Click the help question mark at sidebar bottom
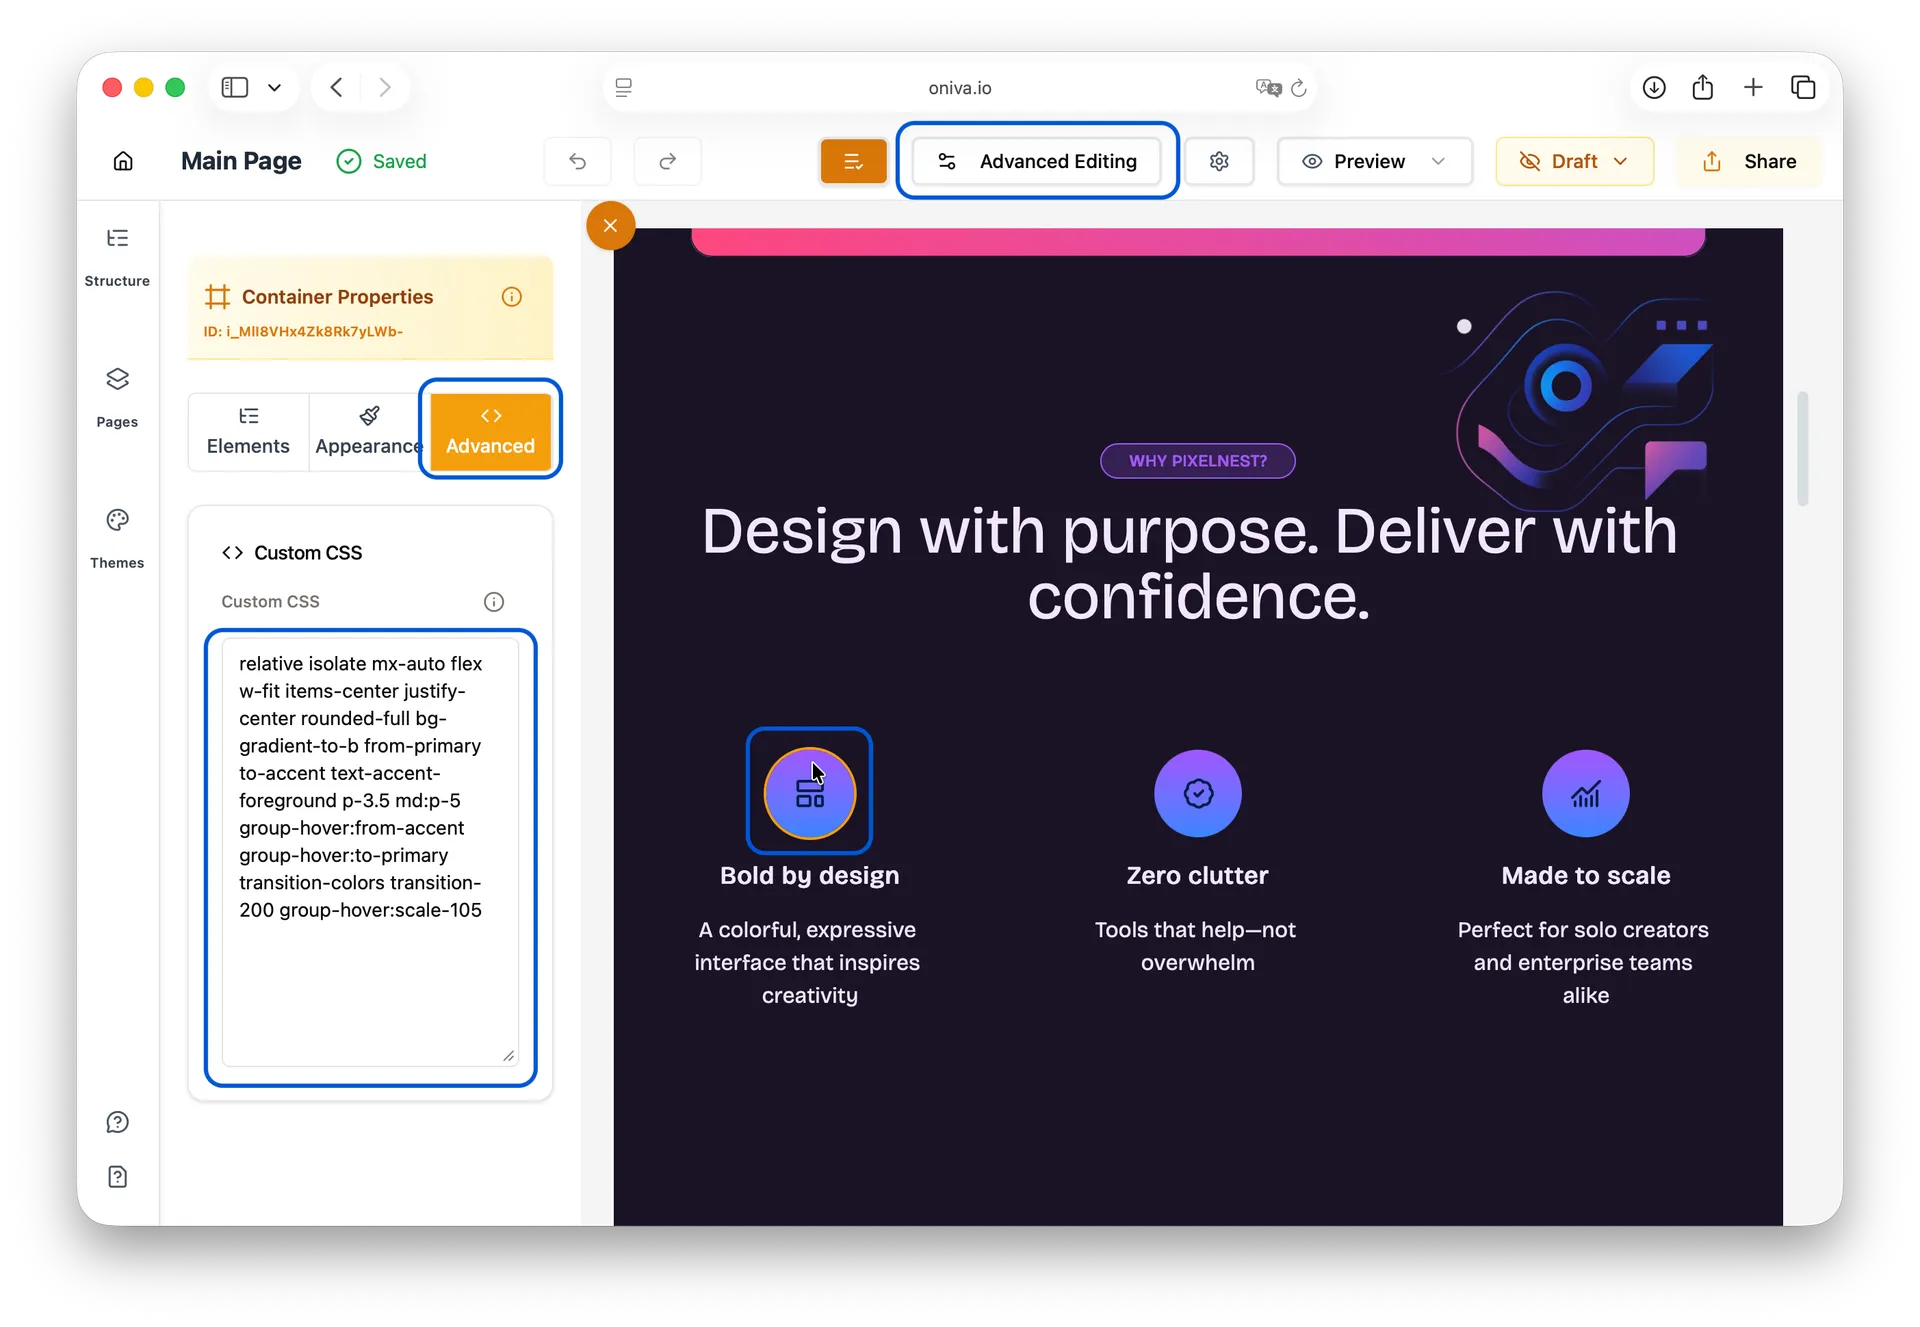This screenshot has width=1920, height=1327. tap(117, 1122)
